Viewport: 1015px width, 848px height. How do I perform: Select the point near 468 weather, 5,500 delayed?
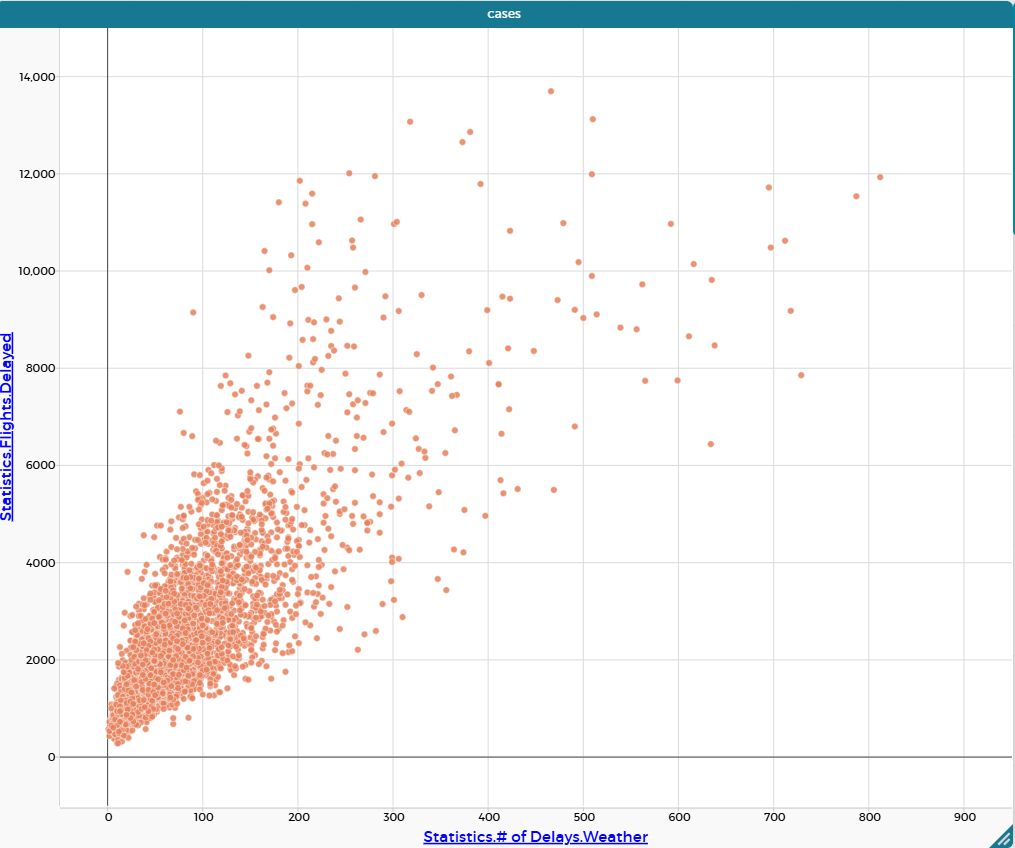(554, 490)
